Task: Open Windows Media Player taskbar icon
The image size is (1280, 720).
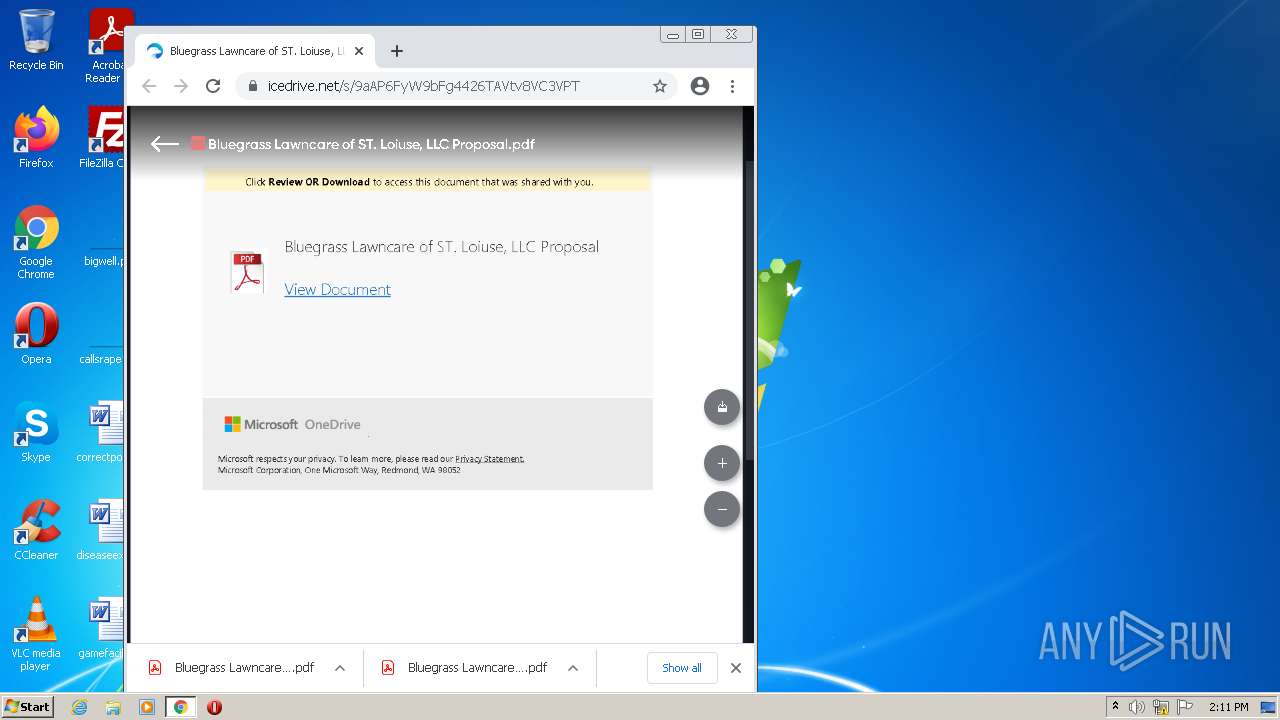Action: (146, 707)
